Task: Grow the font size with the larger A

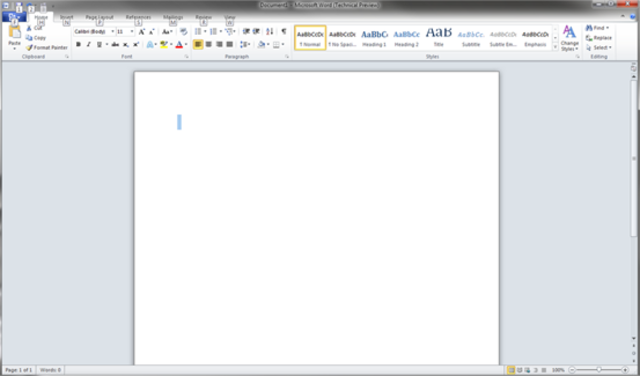Action: [141, 31]
